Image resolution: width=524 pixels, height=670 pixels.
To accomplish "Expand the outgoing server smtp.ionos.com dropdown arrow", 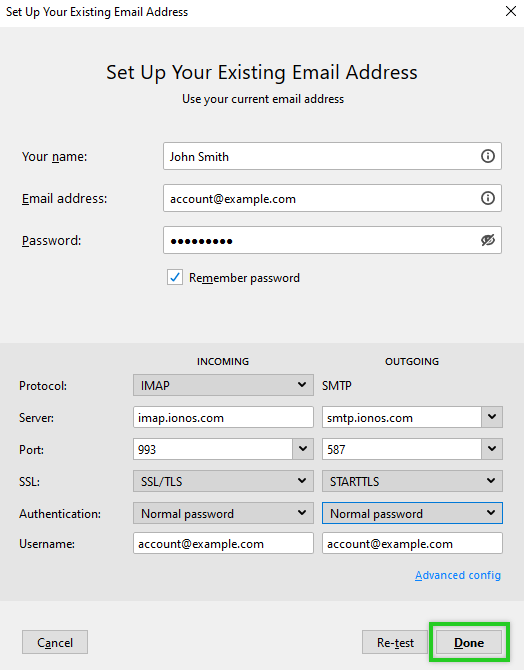I will click(x=492, y=417).
